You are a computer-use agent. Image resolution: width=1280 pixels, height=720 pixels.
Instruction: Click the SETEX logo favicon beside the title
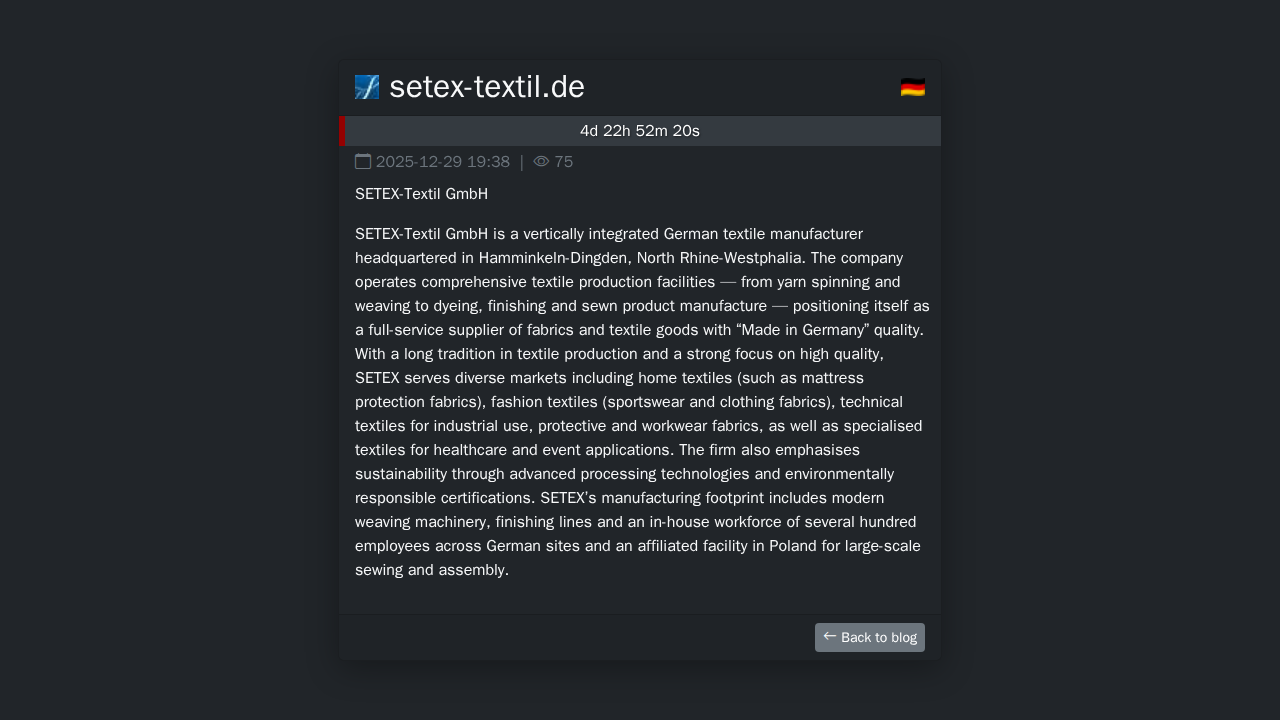[x=367, y=87]
